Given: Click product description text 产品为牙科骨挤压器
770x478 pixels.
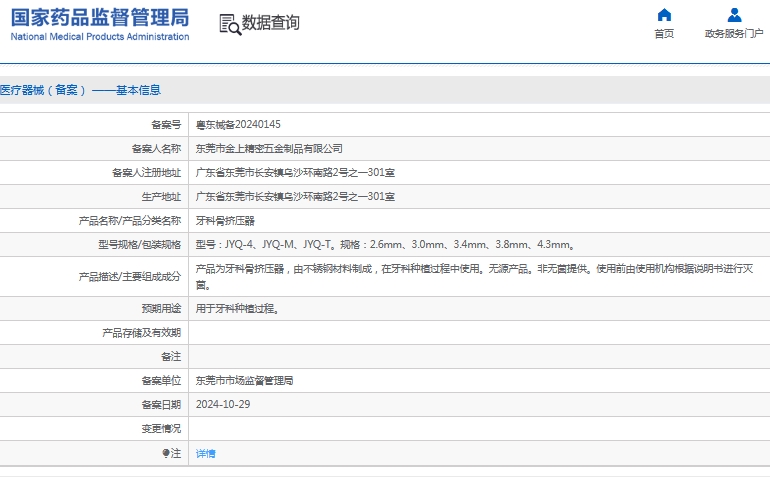Looking at the screenshot, I should pos(240,269).
